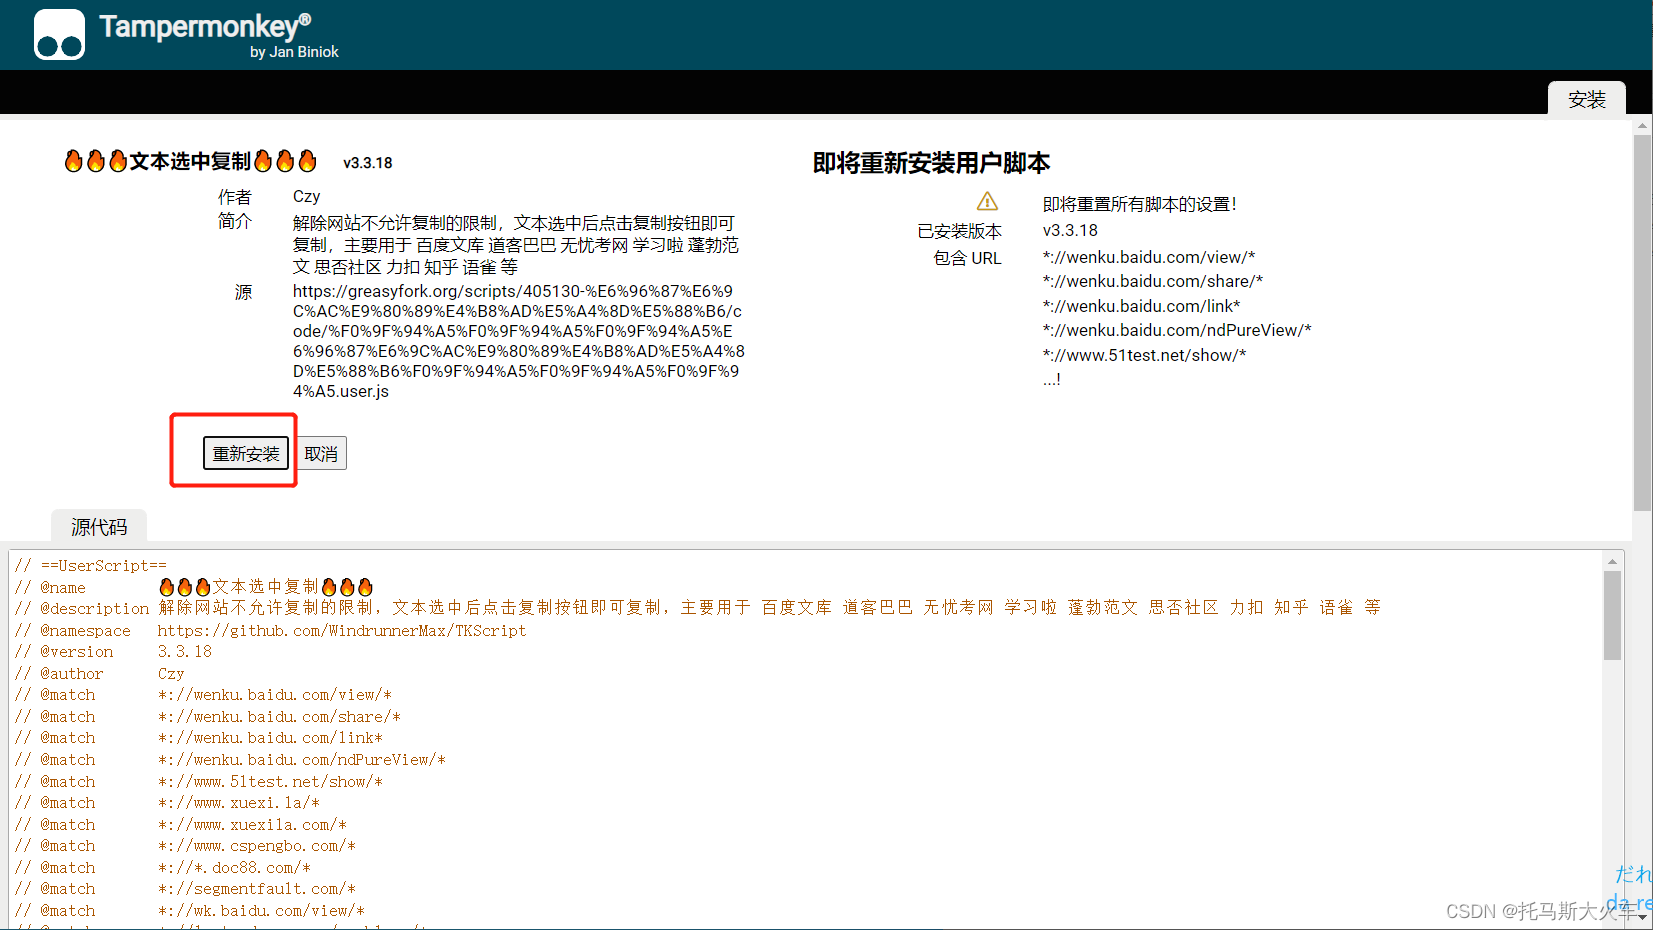Click the @version 3.3.18 line in the source

tap(113, 652)
